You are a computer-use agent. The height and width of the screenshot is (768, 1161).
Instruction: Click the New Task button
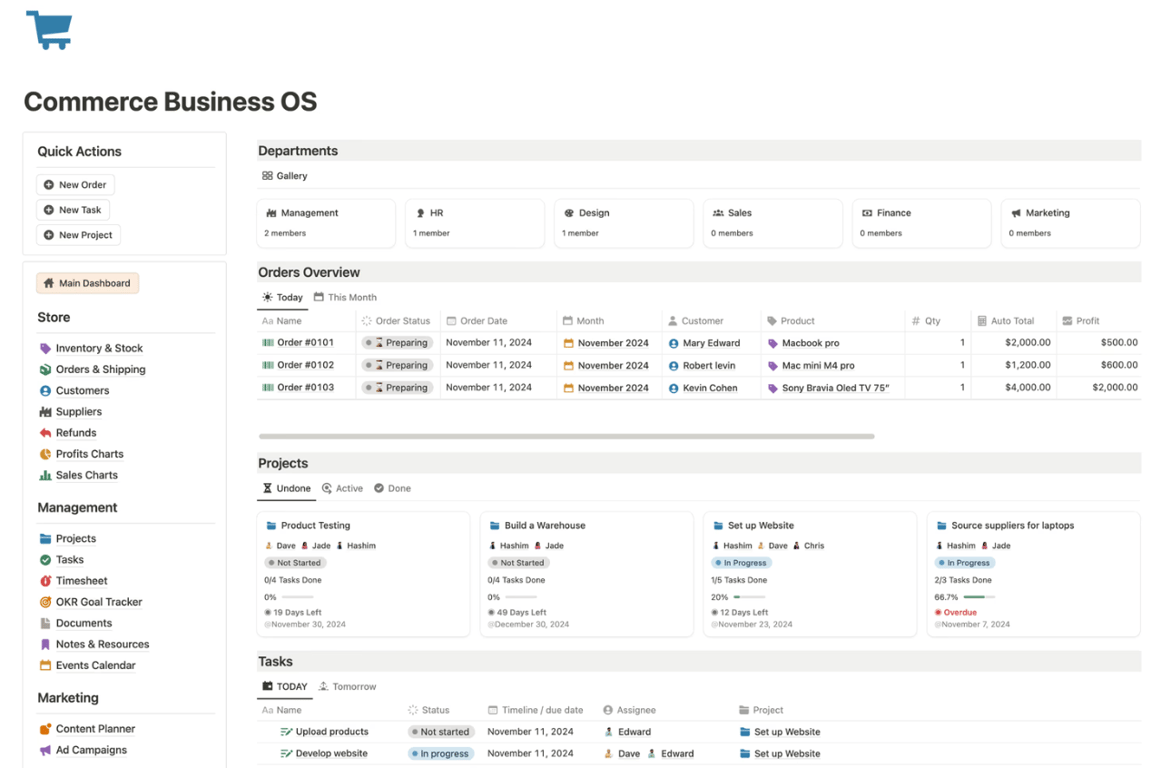click(x=73, y=210)
